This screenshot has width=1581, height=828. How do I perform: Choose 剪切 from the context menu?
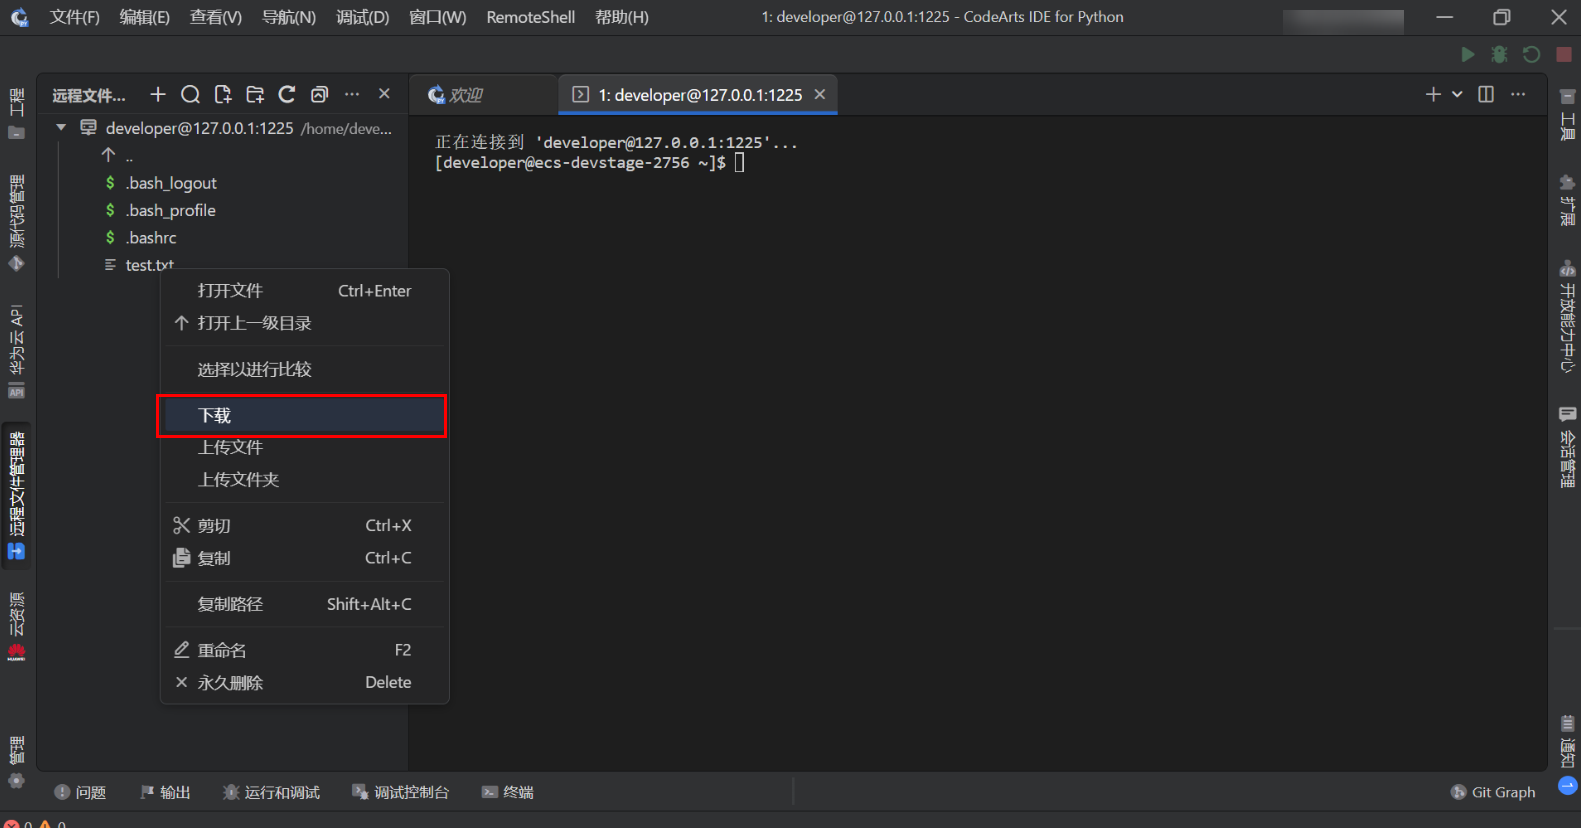(304, 525)
